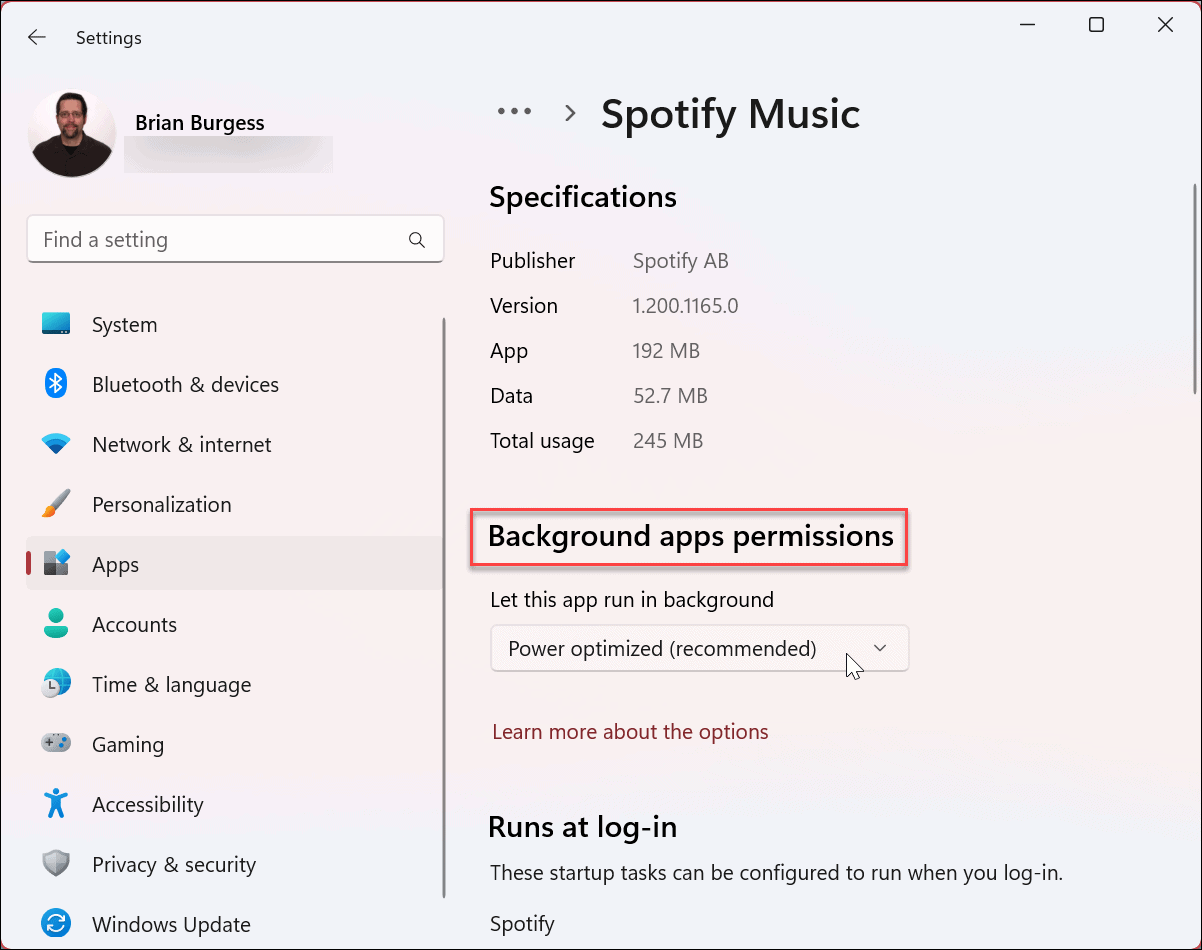This screenshot has height=950, width=1202.
Task: Select Accounts in the sidebar
Action: [234, 624]
